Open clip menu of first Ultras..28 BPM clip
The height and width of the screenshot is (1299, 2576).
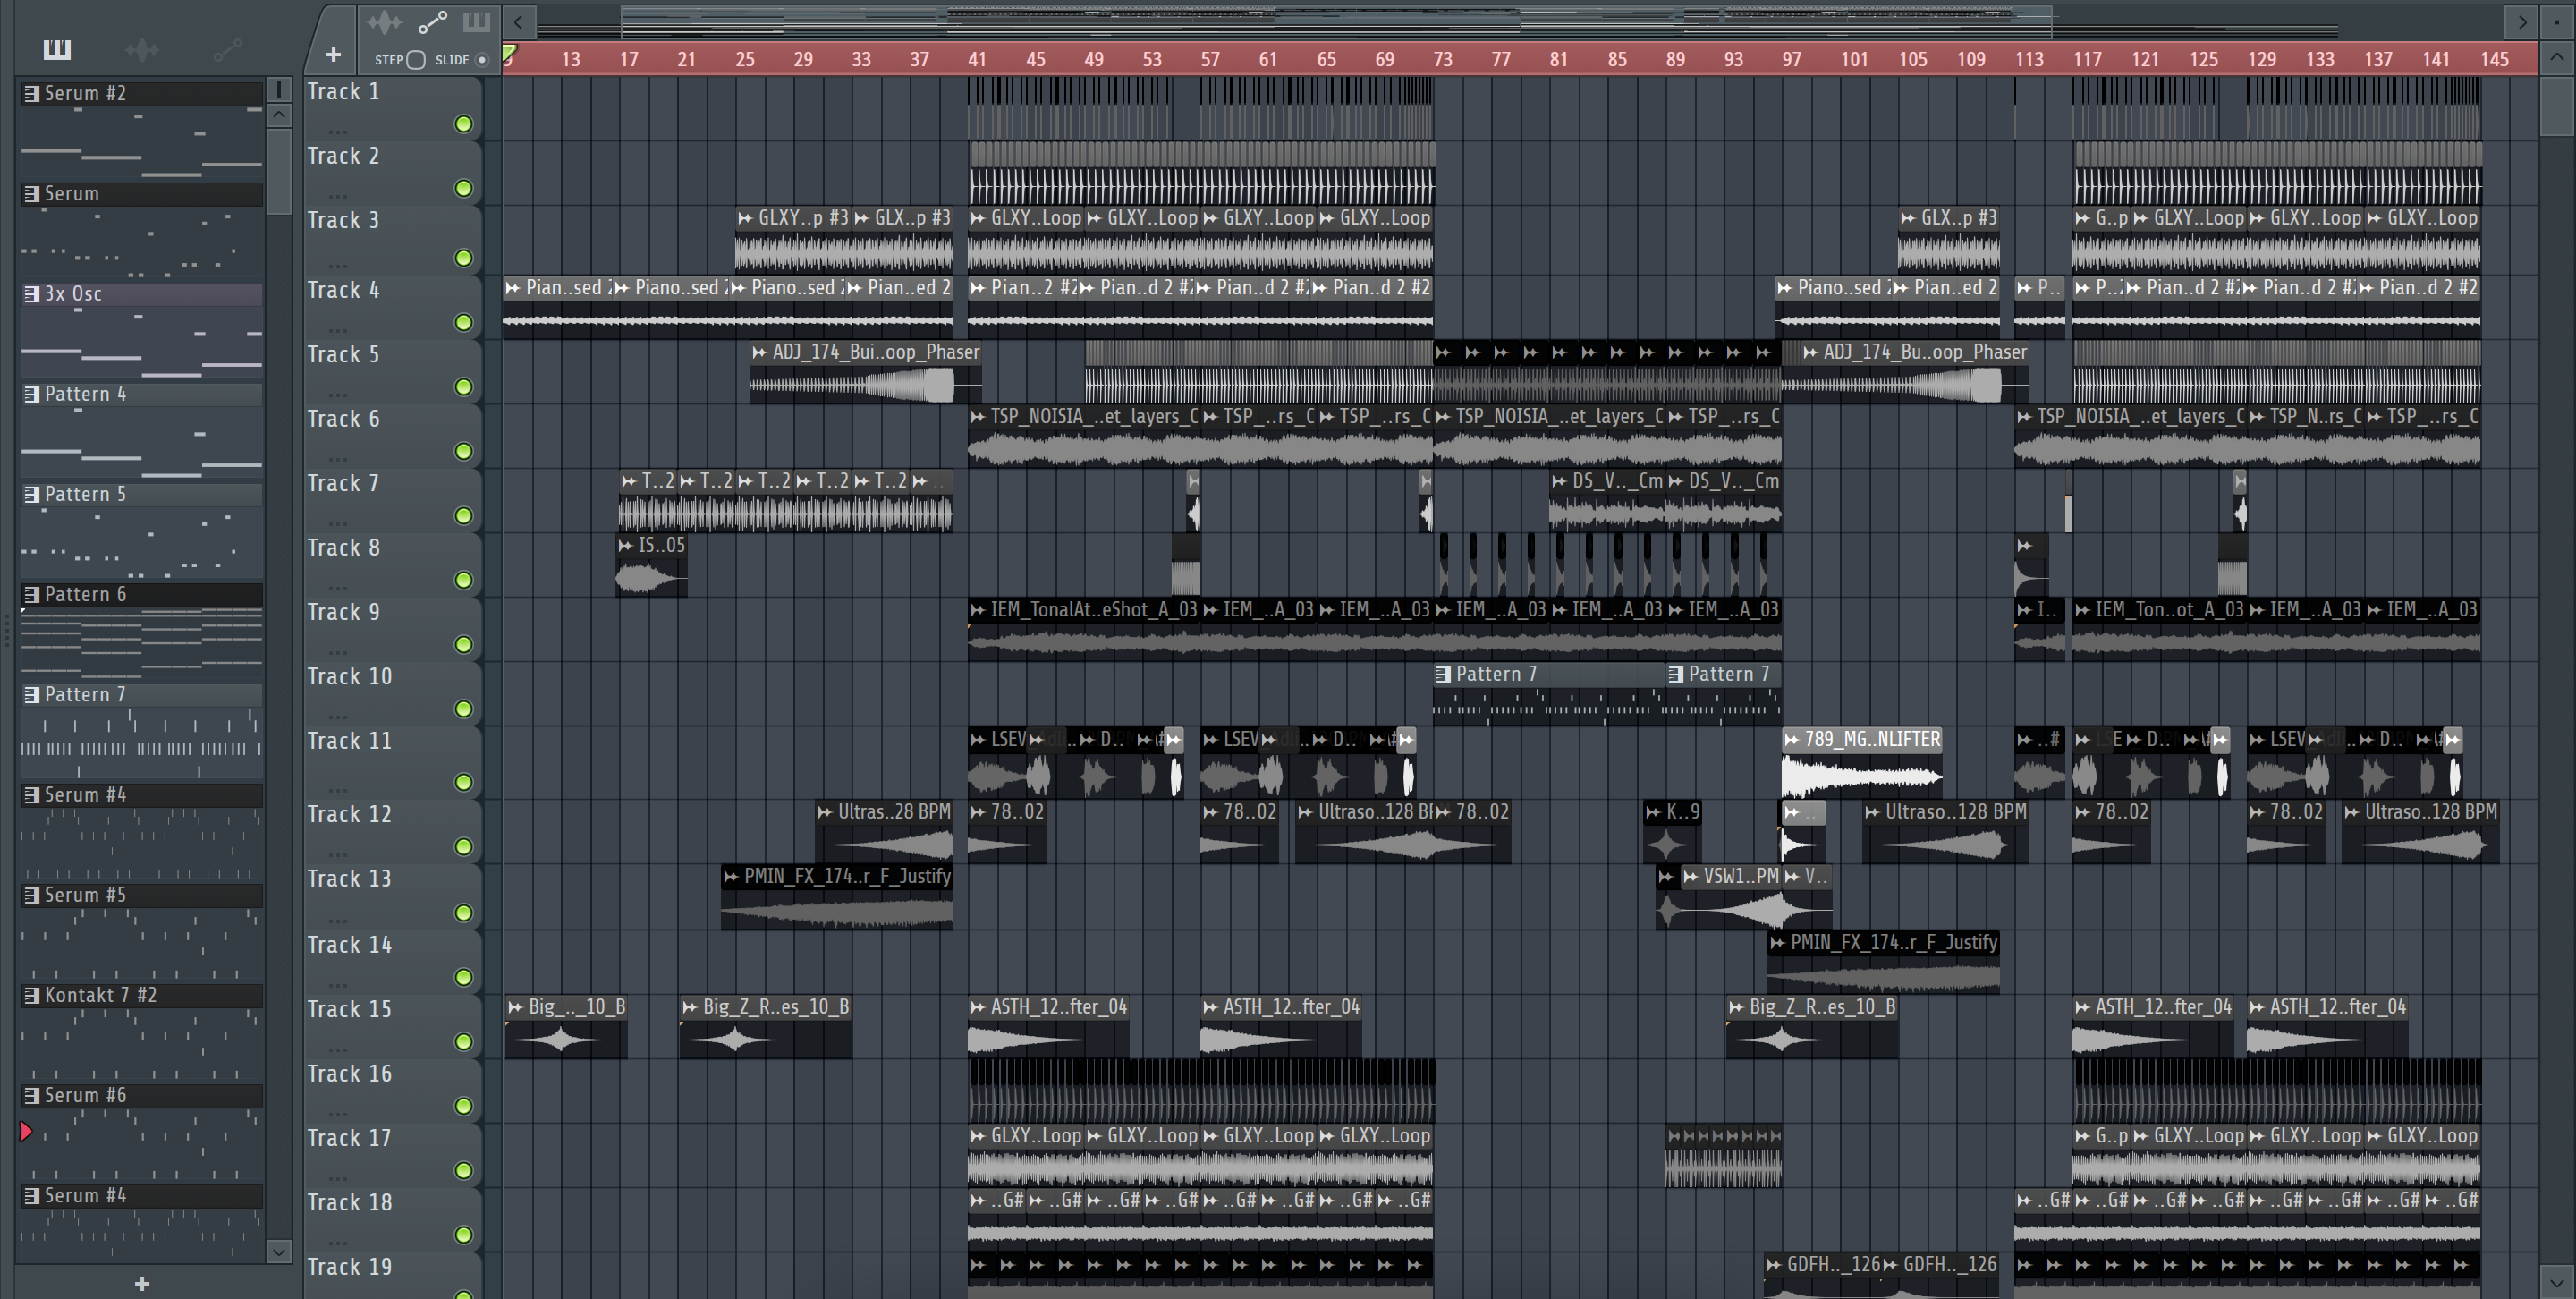tap(825, 812)
